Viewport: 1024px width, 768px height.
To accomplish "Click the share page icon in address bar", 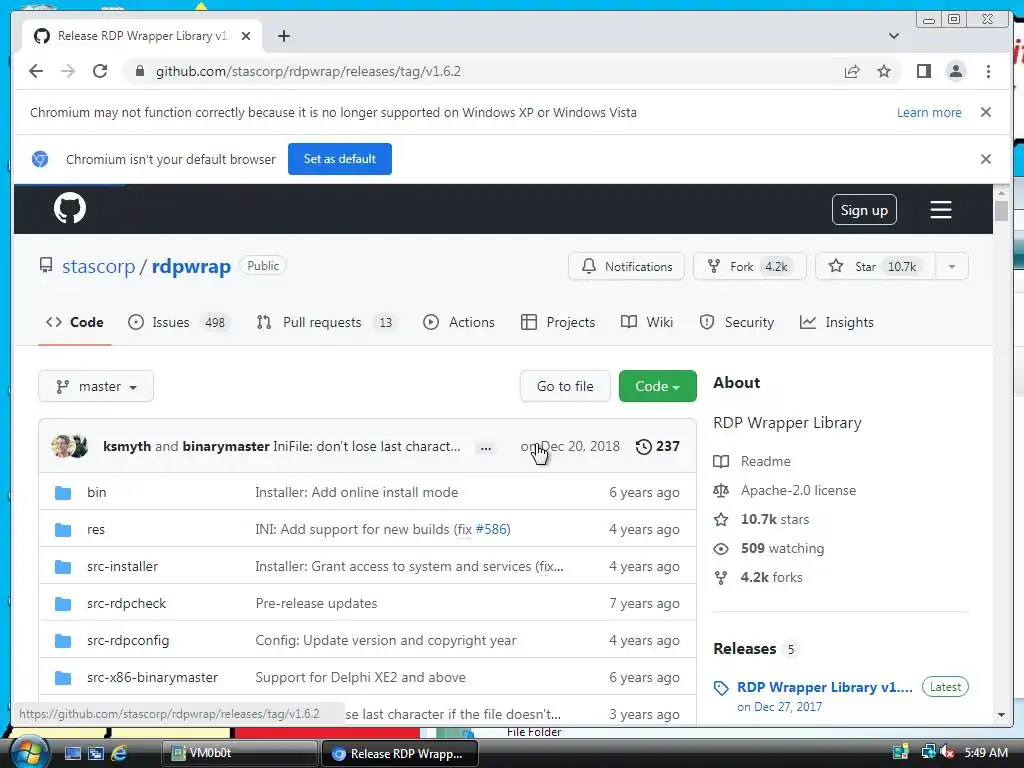I will 852,71.
